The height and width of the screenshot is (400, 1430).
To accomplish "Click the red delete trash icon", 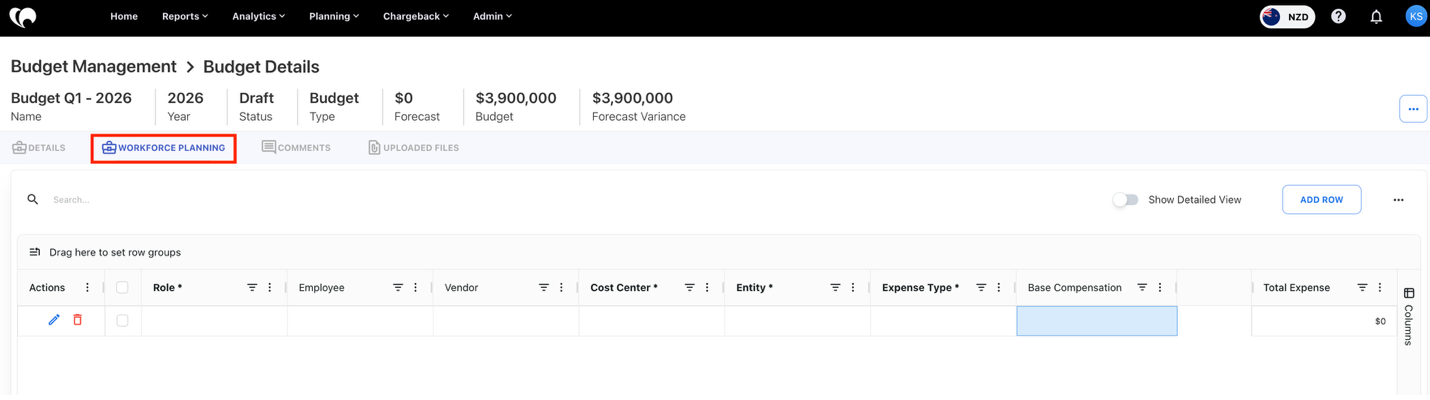I will (77, 320).
